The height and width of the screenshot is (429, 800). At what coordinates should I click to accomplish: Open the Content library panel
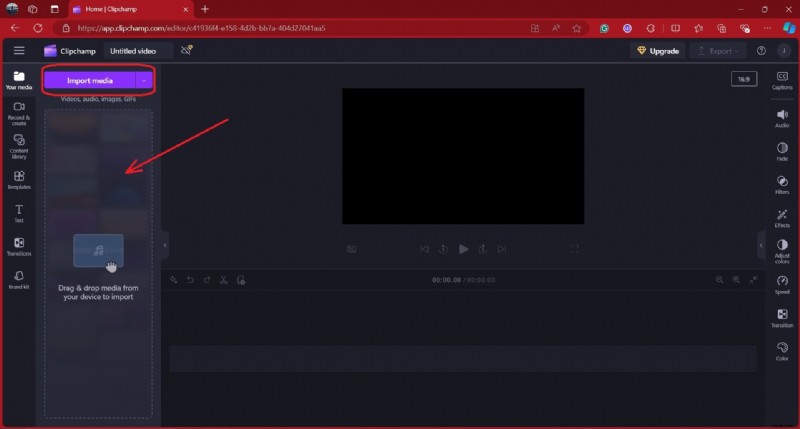[x=19, y=146]
